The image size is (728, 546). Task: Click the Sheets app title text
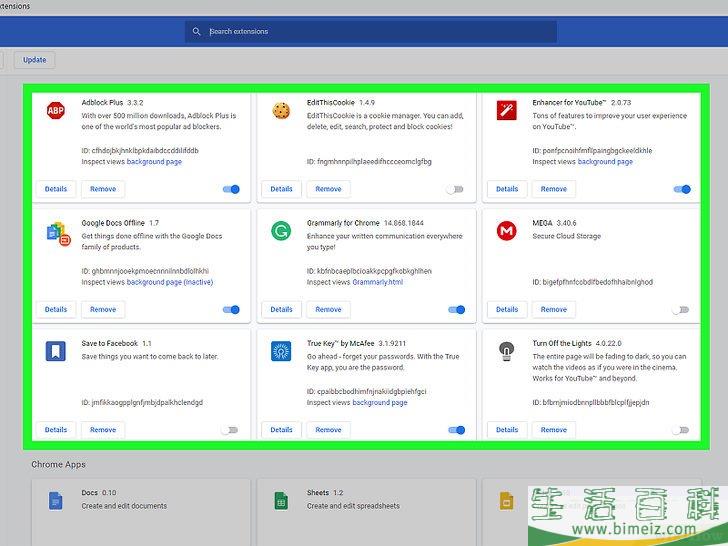pyautogui.click(x=318, y=493)
